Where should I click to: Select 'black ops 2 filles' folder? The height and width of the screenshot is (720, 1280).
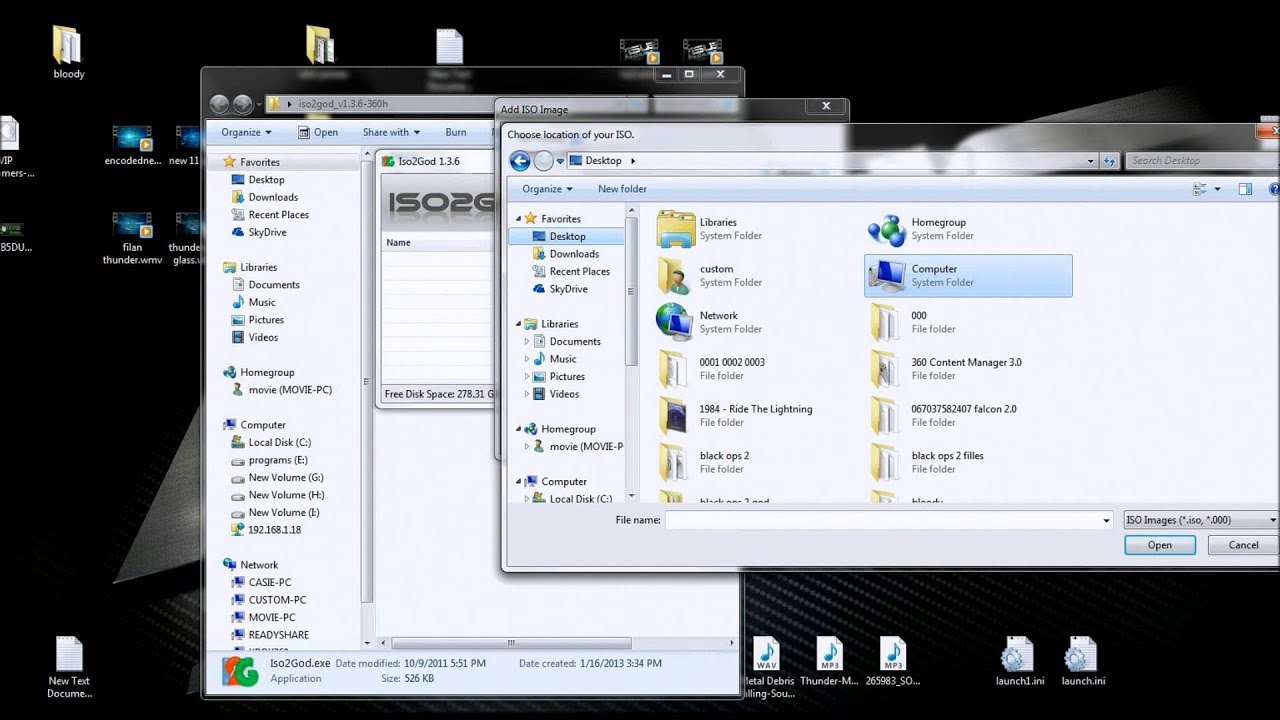pos(927,462)
